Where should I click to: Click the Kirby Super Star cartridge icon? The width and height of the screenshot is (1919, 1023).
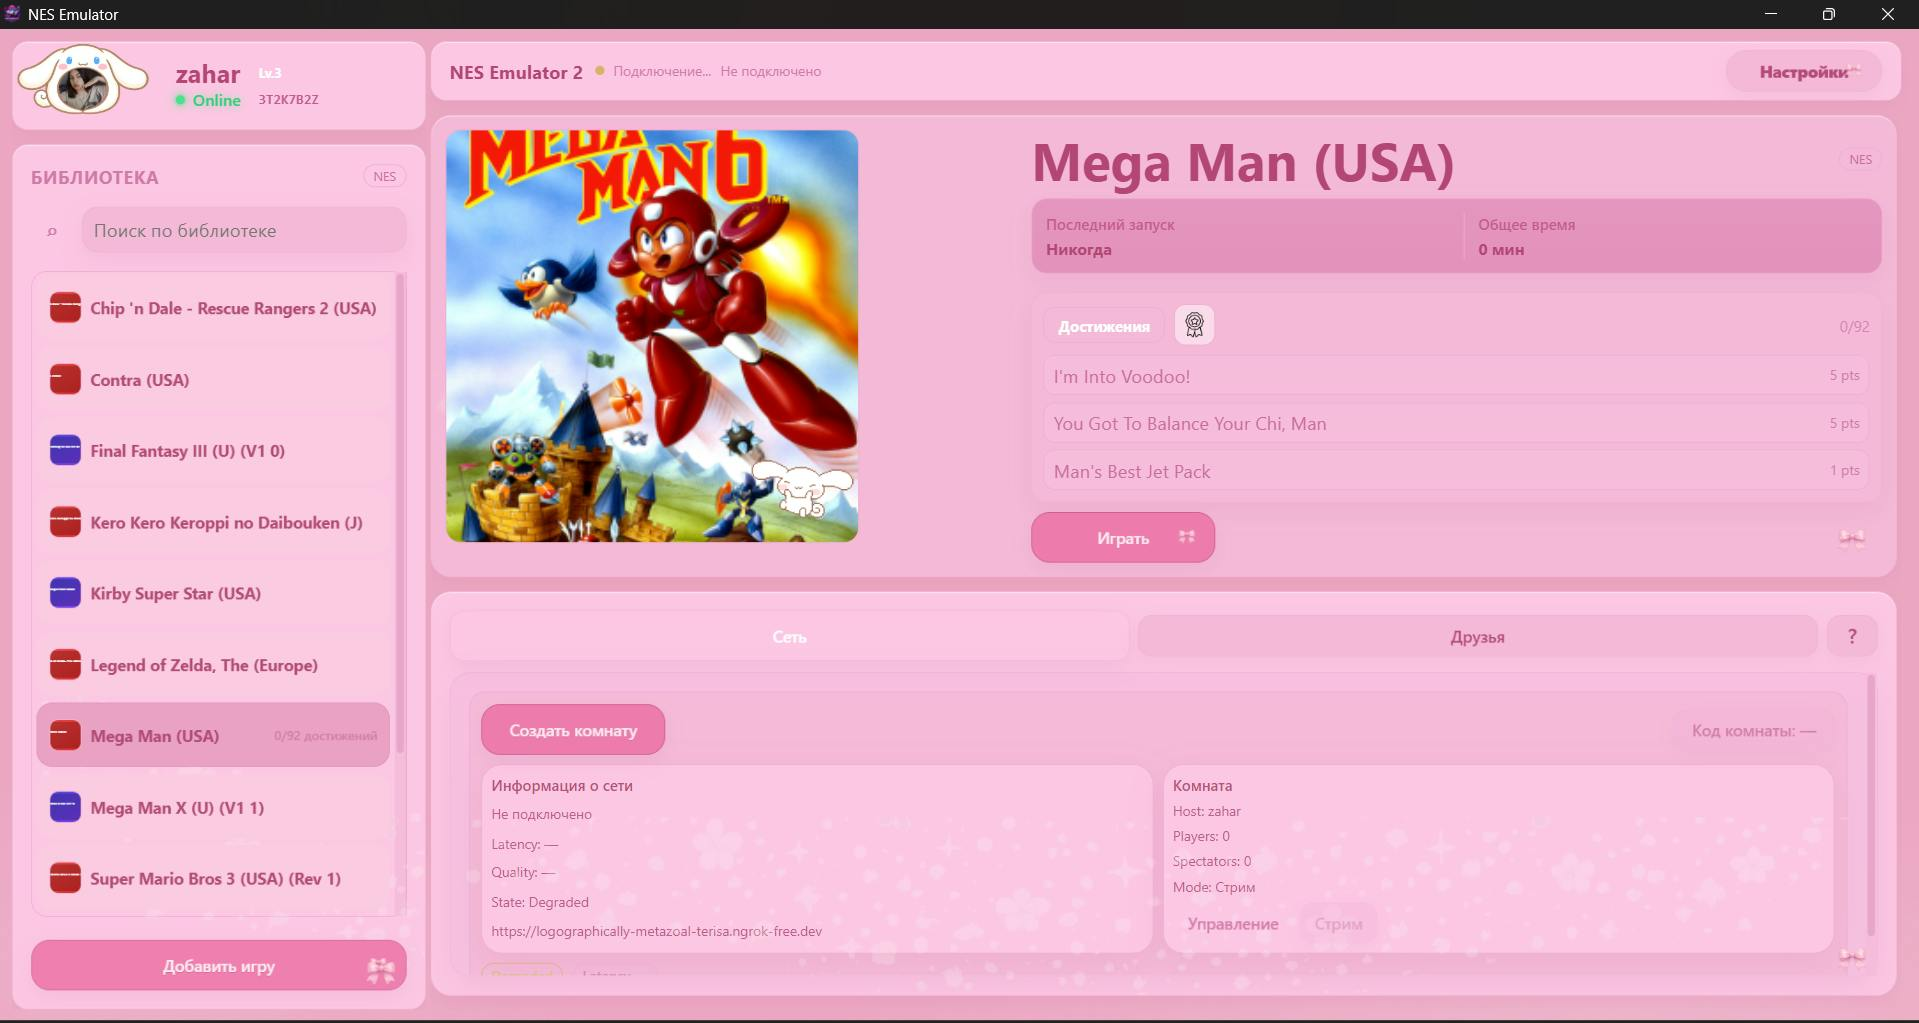[65, 593]
